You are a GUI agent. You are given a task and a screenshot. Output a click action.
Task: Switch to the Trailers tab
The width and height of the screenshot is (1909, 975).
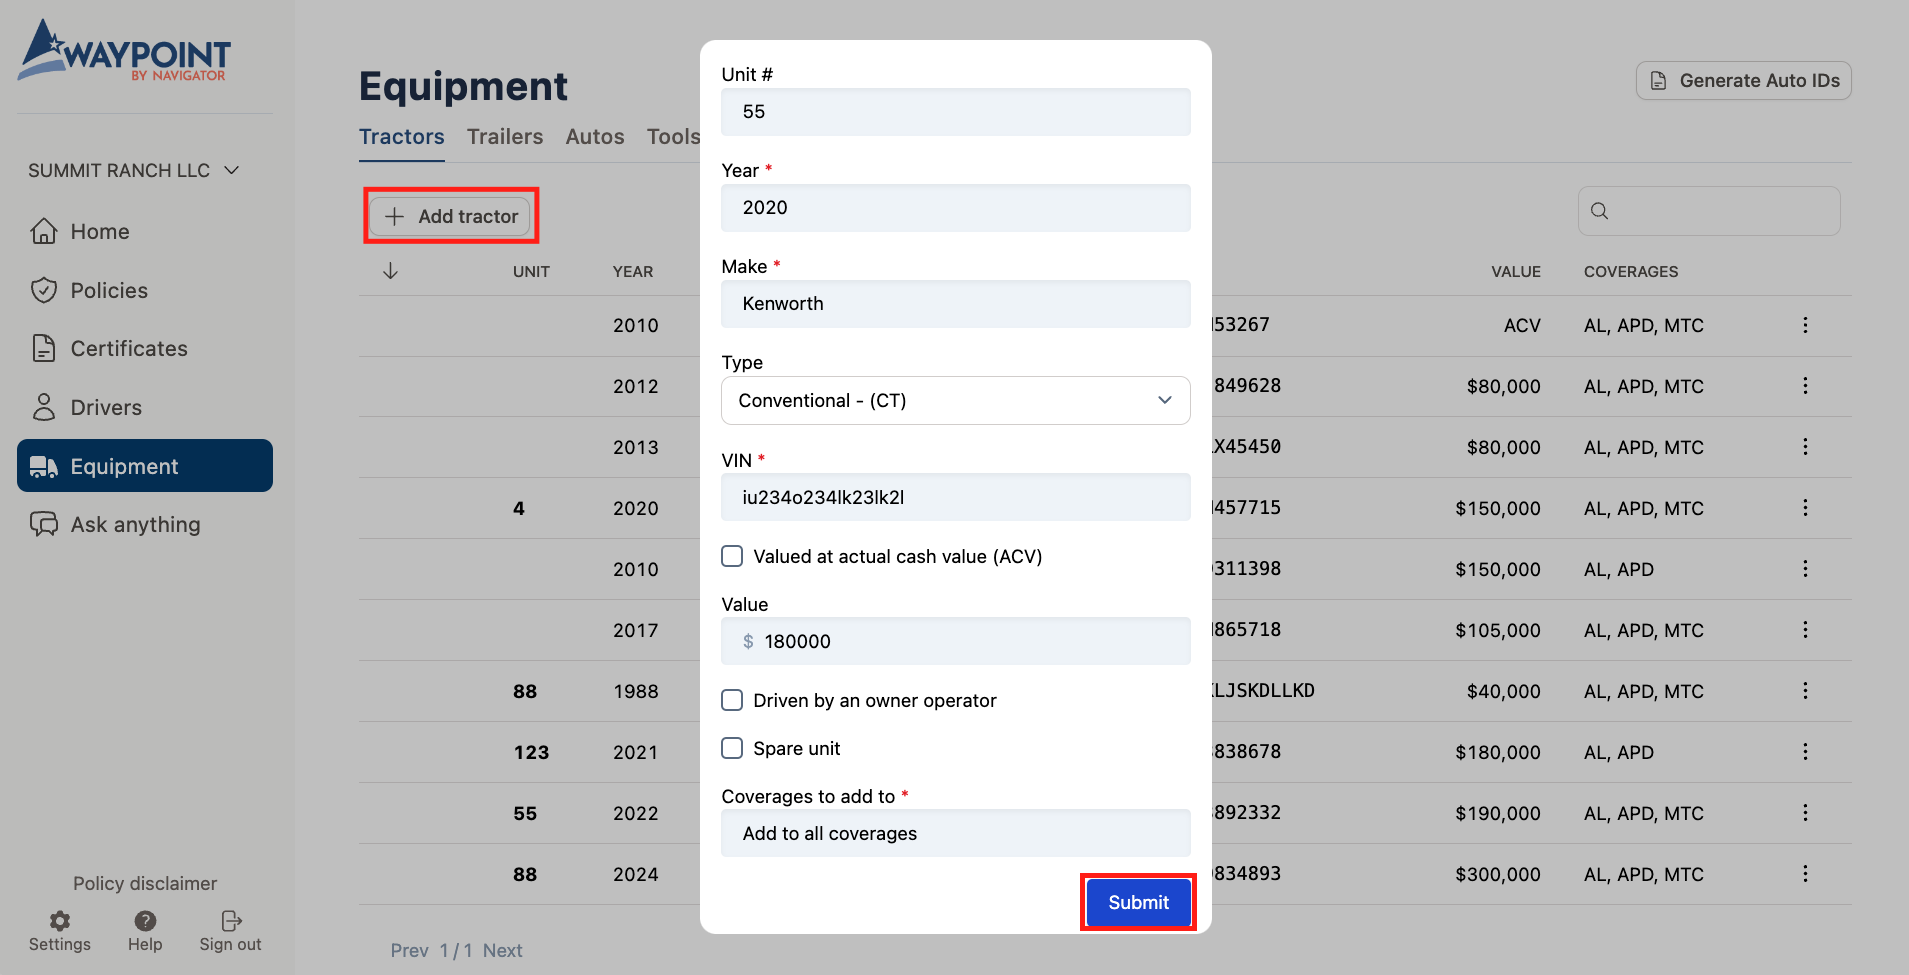click(x=504, y=136)
